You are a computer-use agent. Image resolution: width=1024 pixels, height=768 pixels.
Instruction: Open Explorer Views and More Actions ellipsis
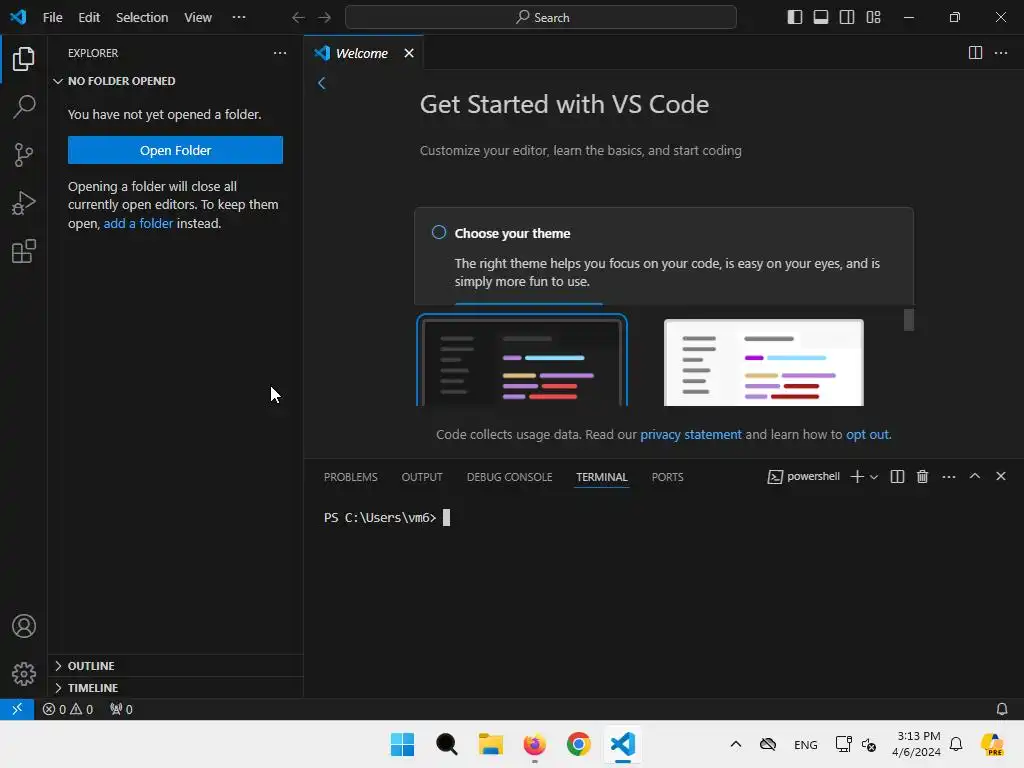pos(280,53)
